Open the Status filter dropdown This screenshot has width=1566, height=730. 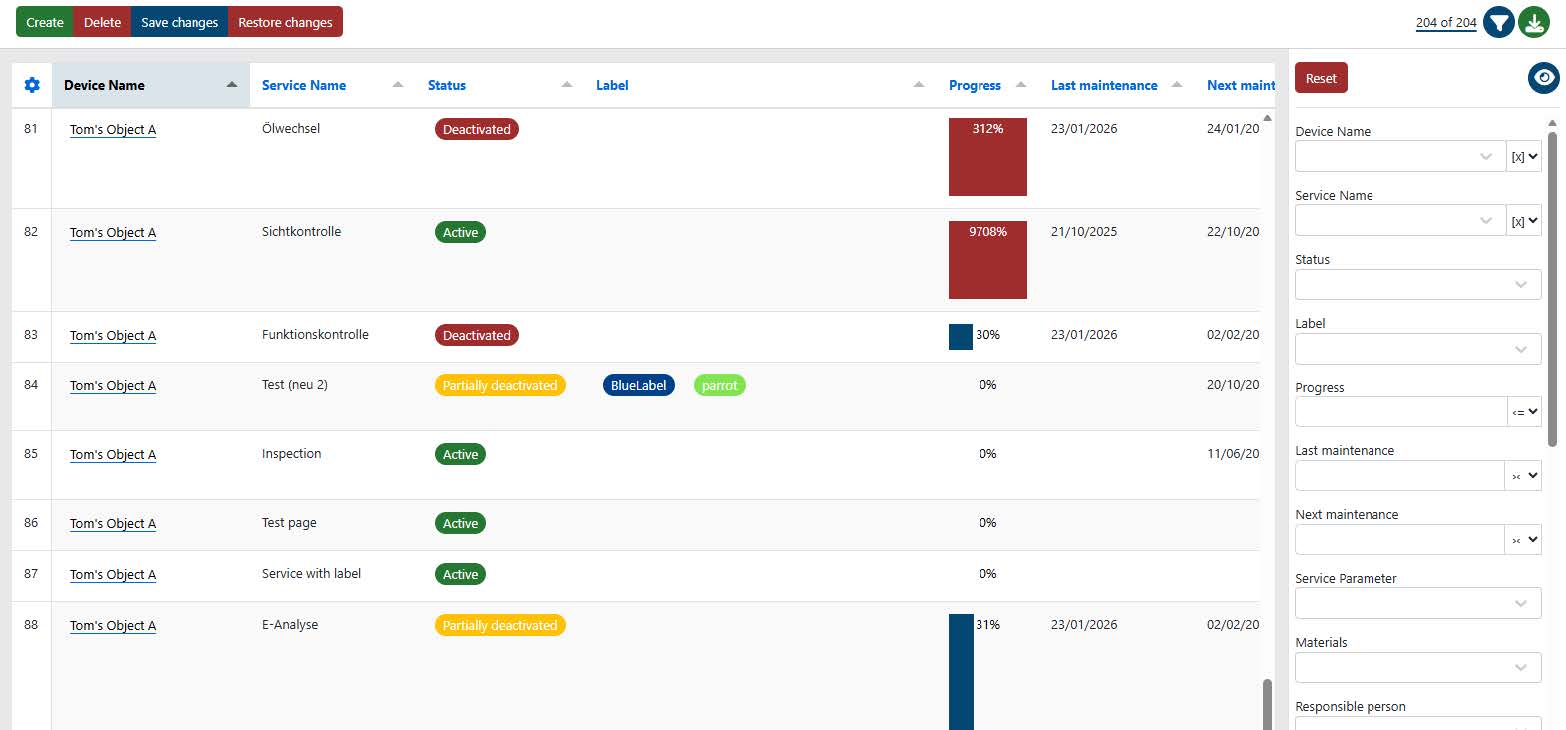1417,284
